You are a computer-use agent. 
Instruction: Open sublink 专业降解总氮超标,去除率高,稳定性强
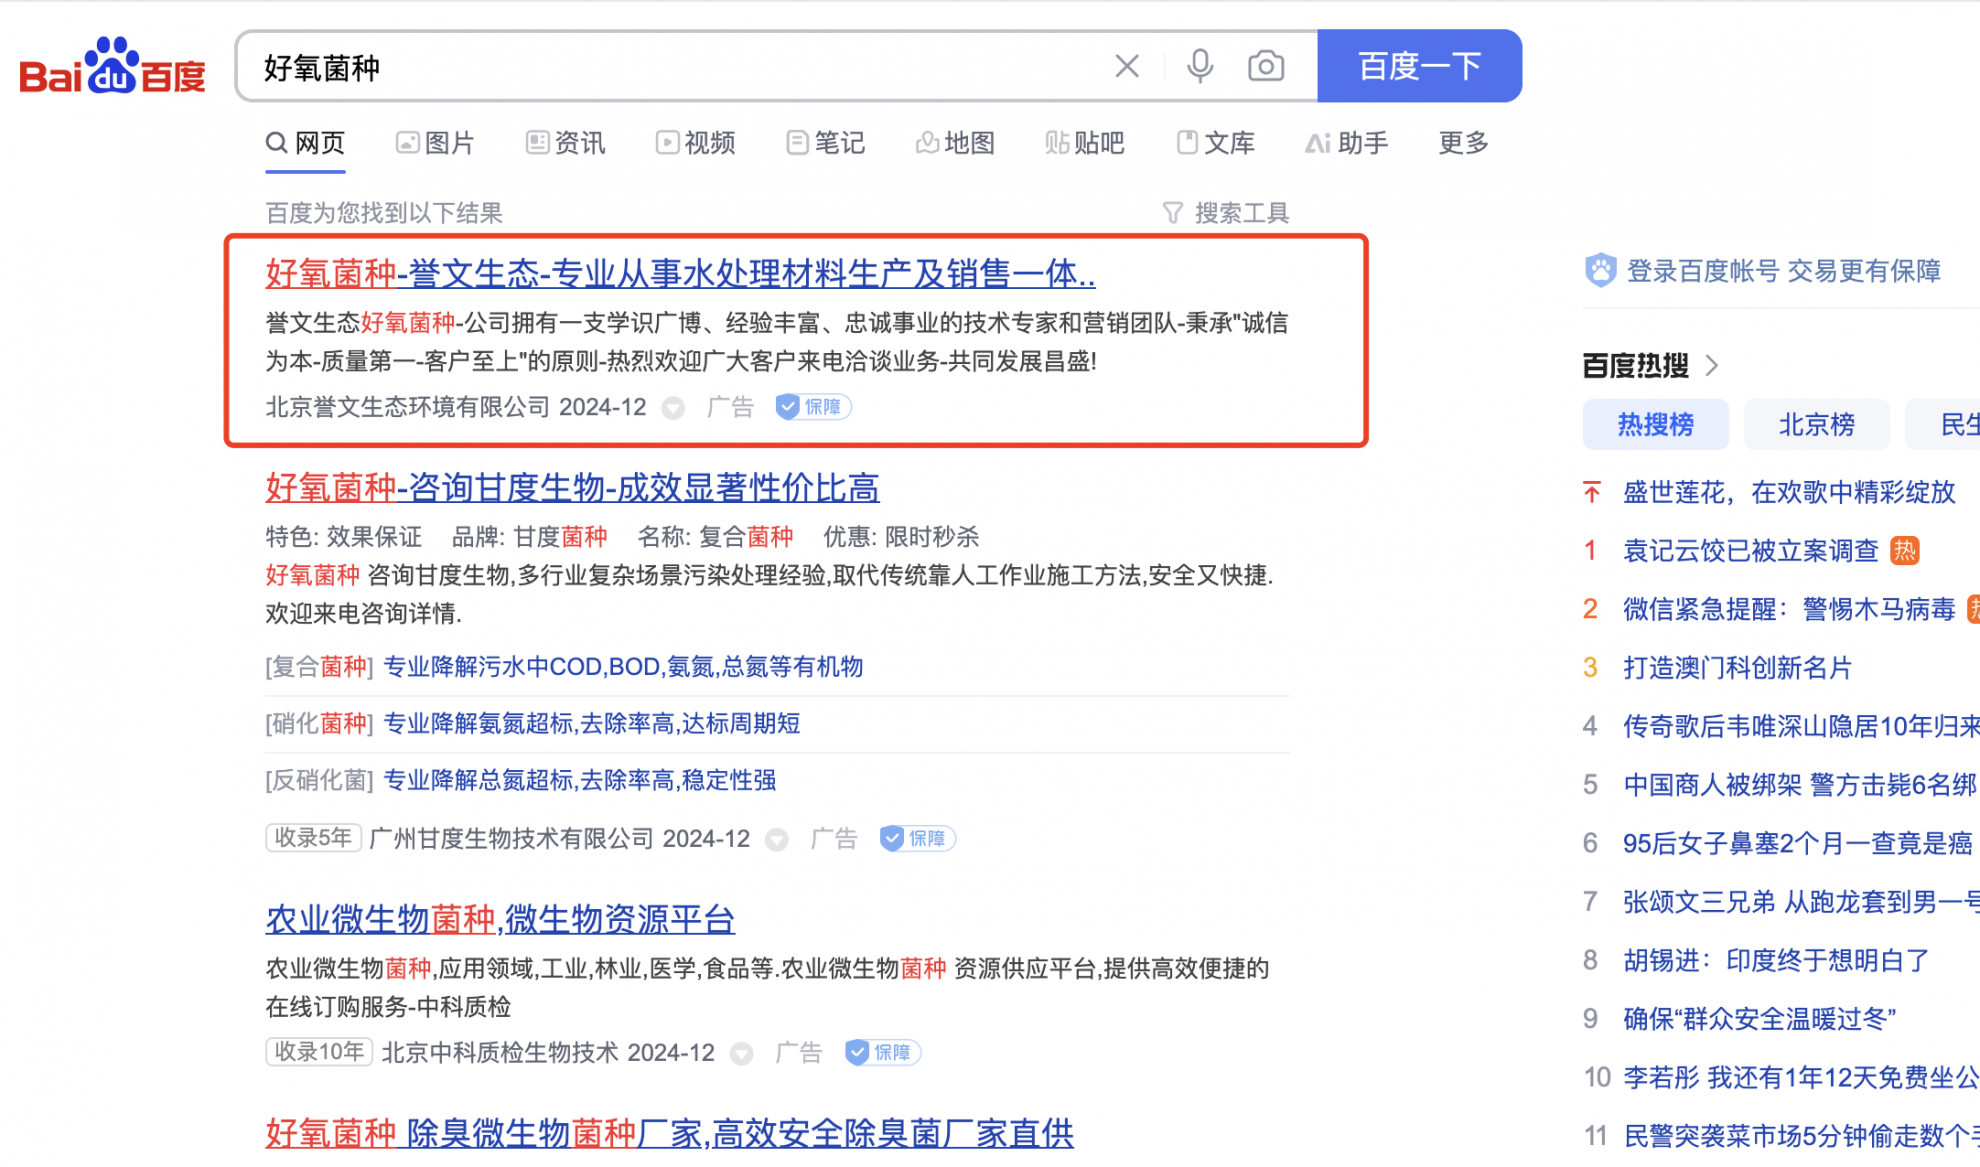pyautogui.click(x=580, y=780)
